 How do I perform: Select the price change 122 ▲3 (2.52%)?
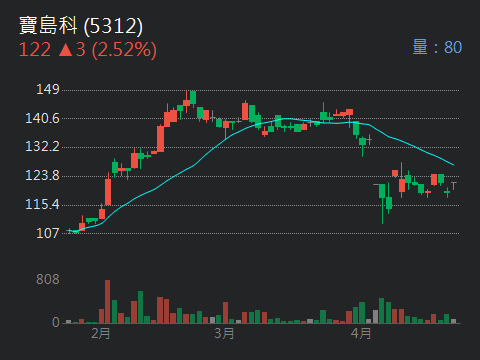[88, 50]
